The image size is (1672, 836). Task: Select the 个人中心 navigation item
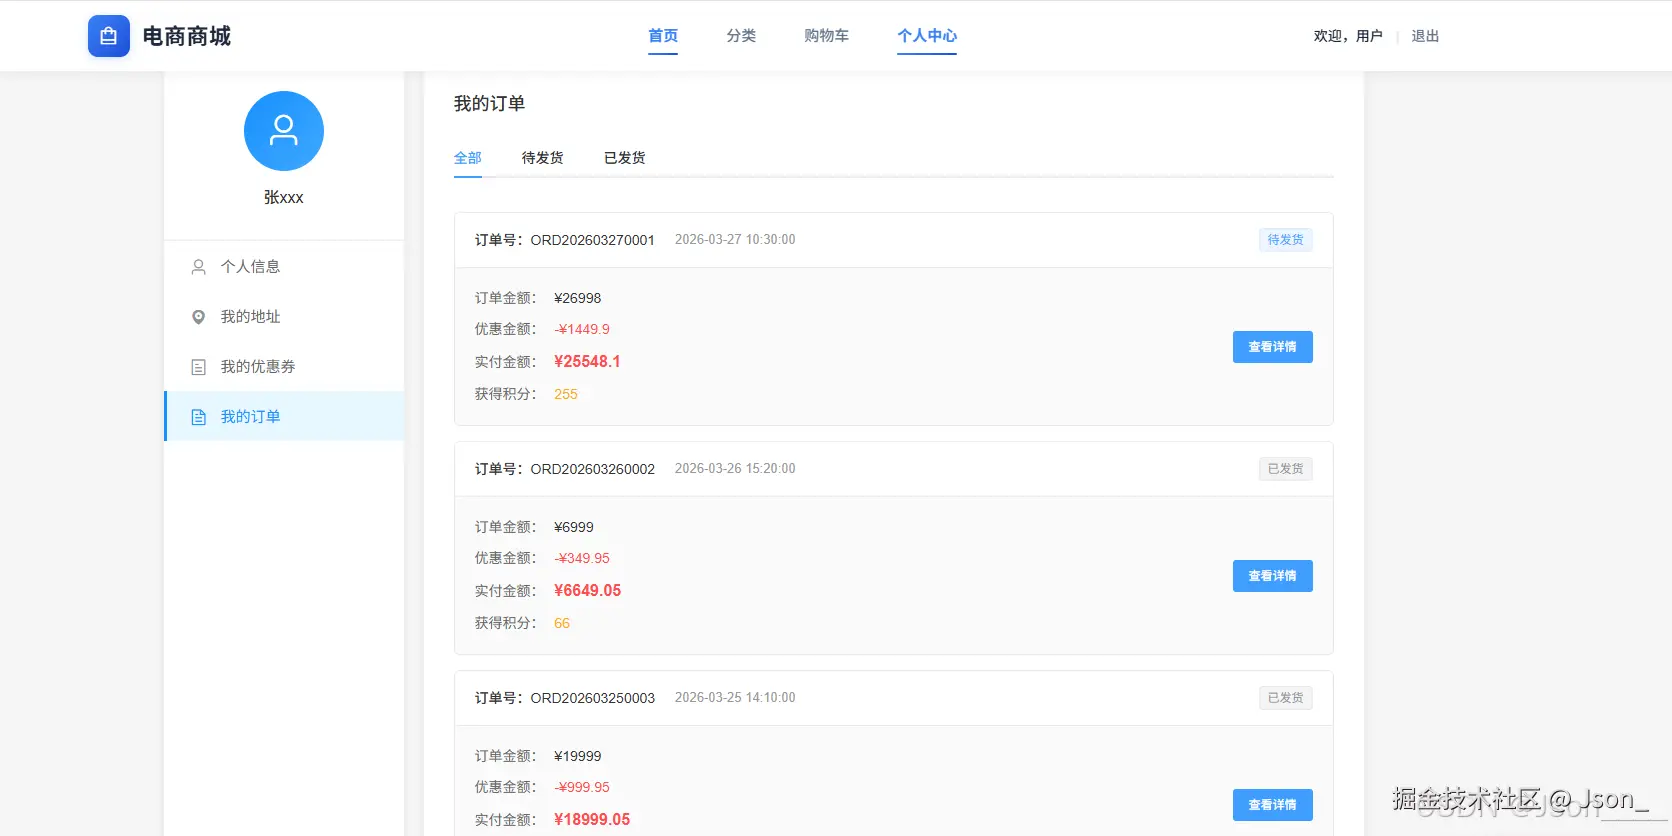927,36
